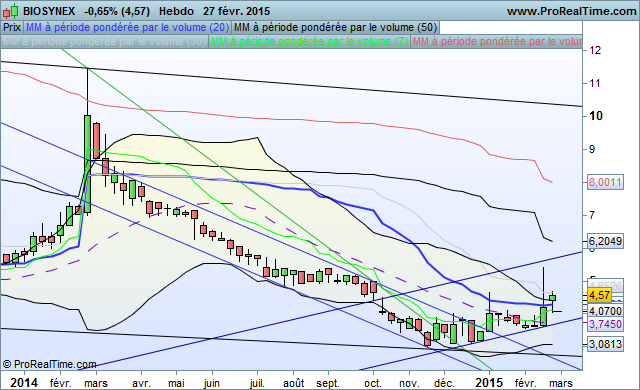Select the Prix indicator tab
This screenshot has width=640, height=390.
pos(12,27)
